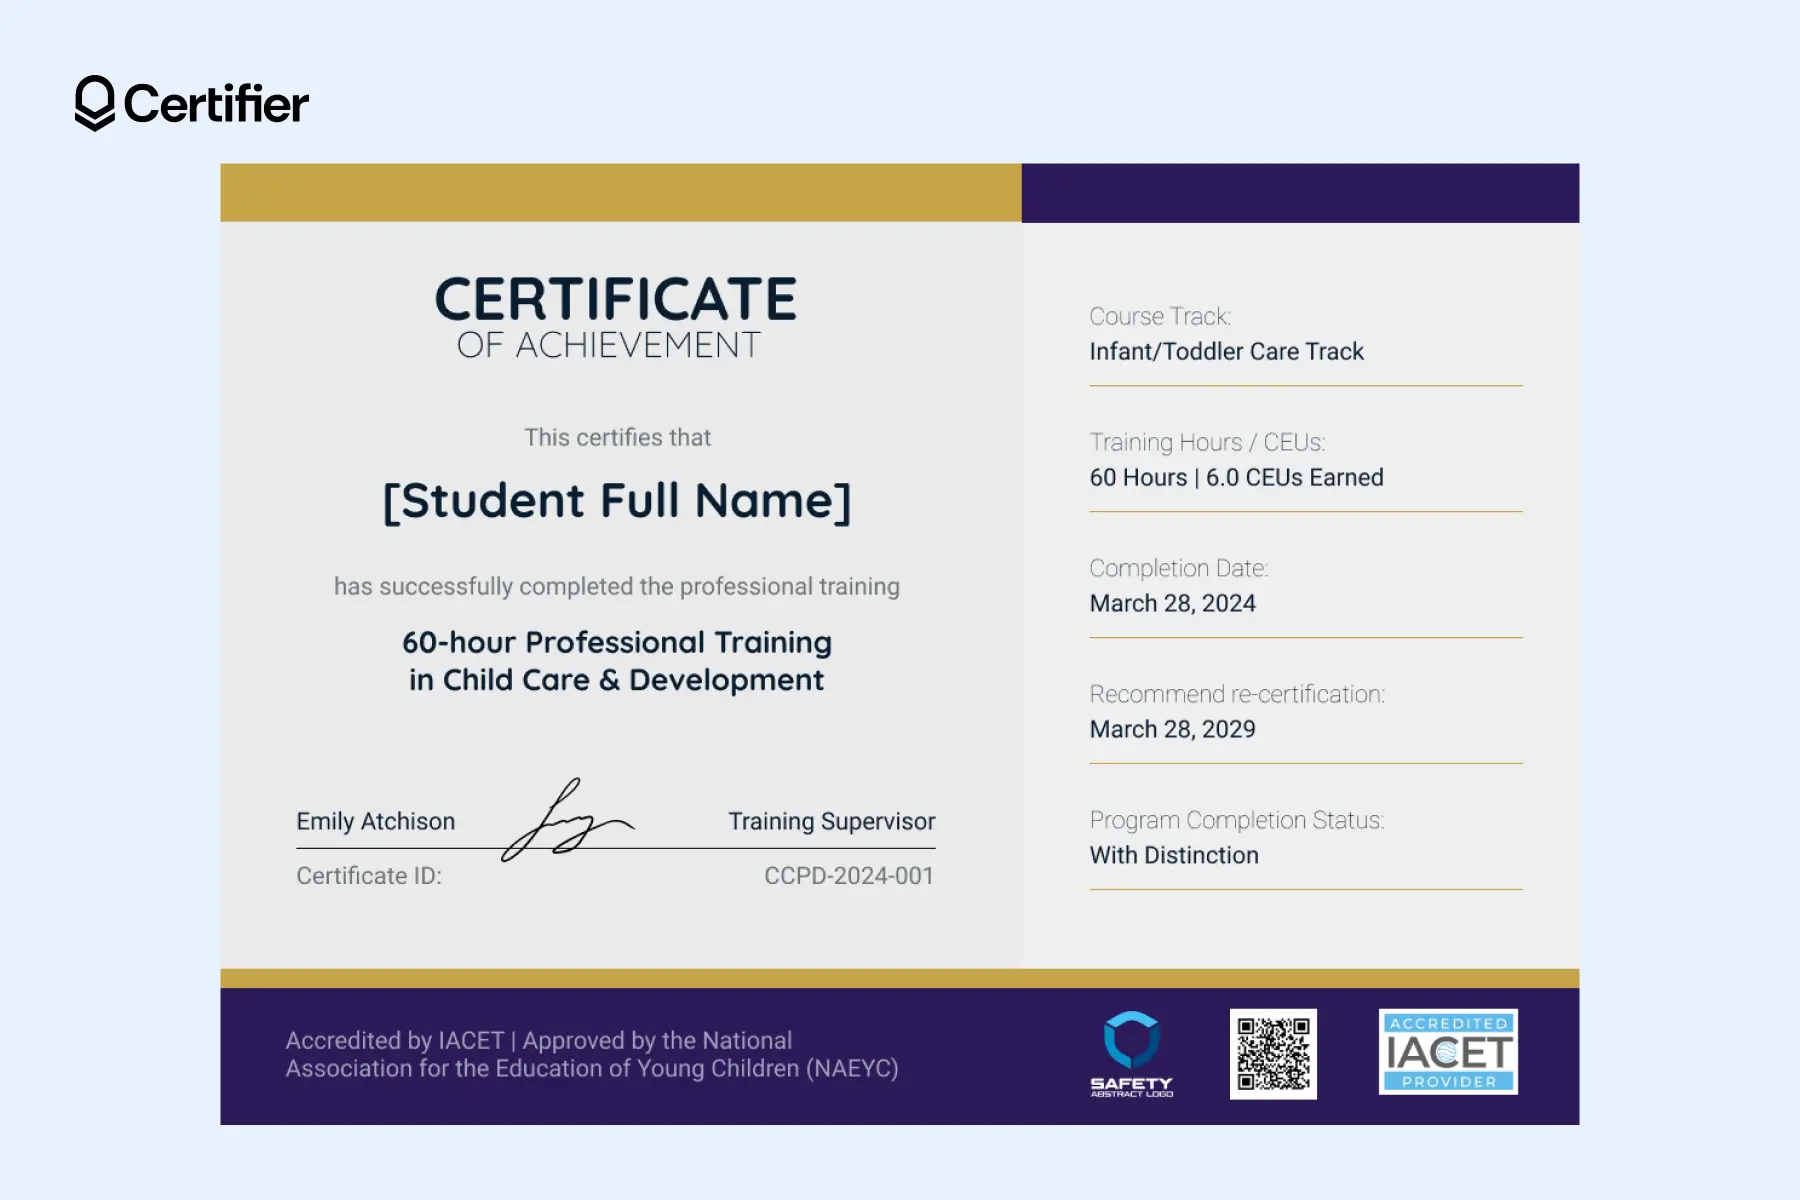The width and height of the screenshot is (1800, 1200).
Task: Click the Certifier shield logo
Action: [x=93, y=103]
